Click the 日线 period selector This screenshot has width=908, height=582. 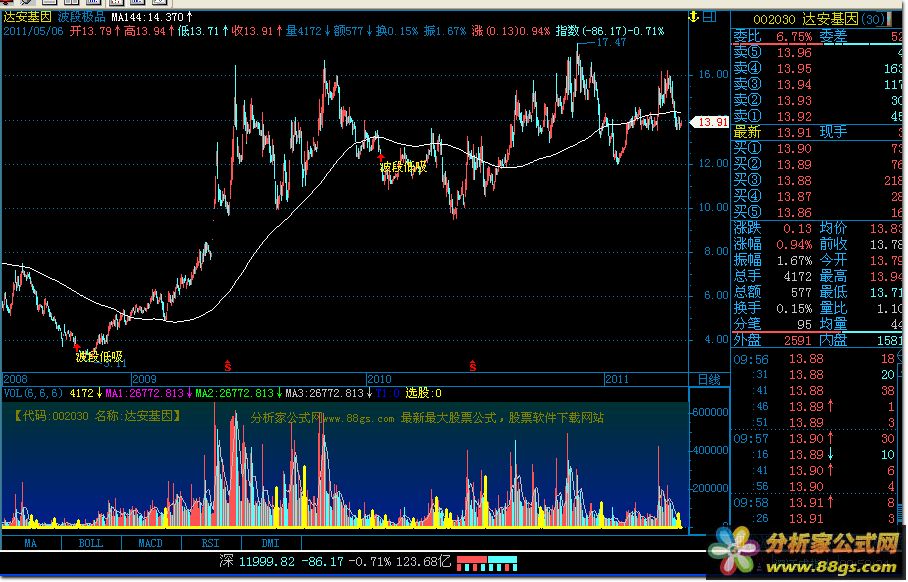pyautogui.click(x=709, y=380)
